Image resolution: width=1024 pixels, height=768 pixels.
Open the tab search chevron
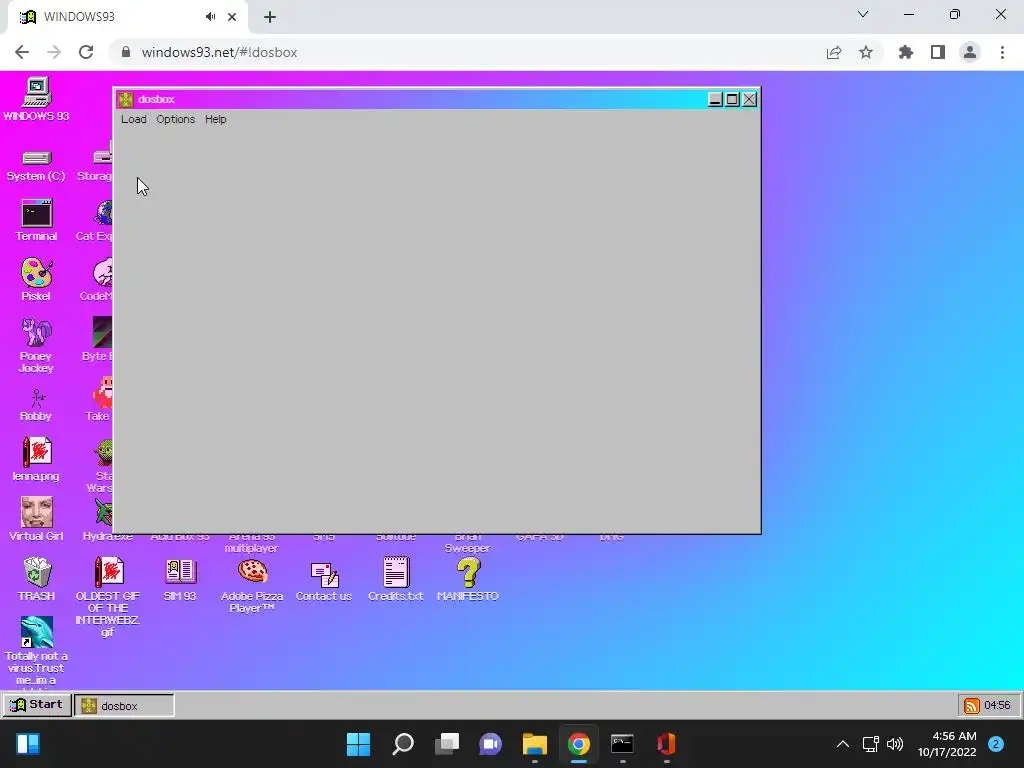[863, 14]
